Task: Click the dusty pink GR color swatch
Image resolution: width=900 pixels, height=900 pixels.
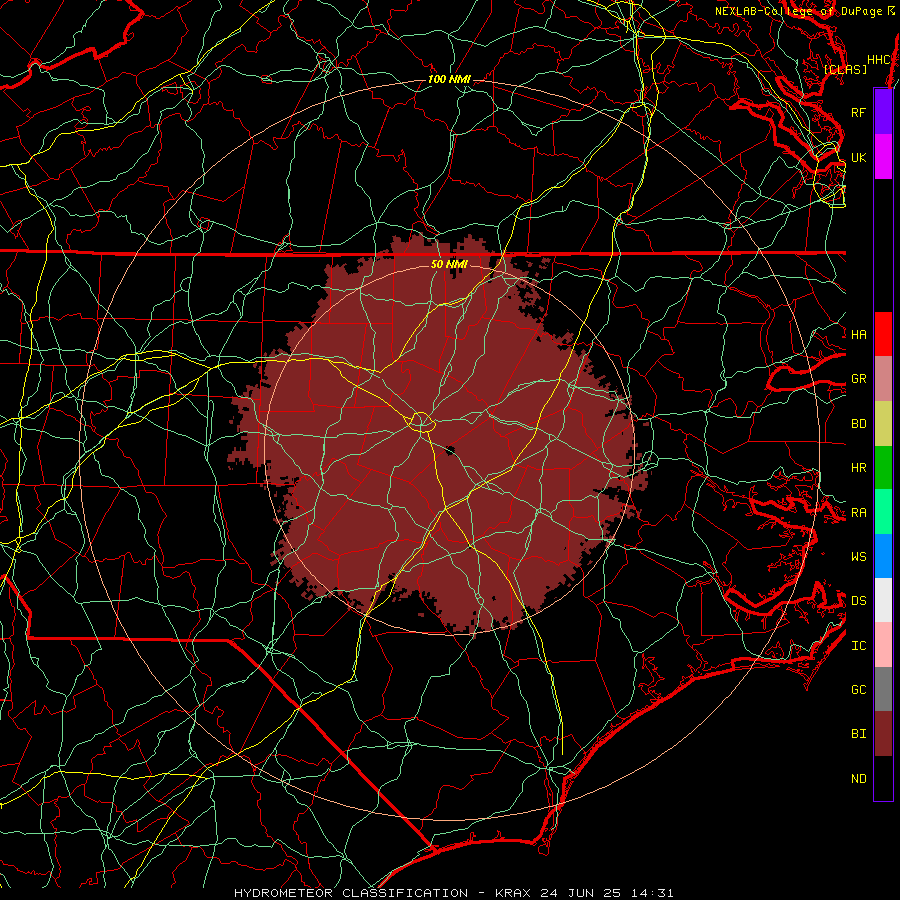Action: (x=883, y=379)
